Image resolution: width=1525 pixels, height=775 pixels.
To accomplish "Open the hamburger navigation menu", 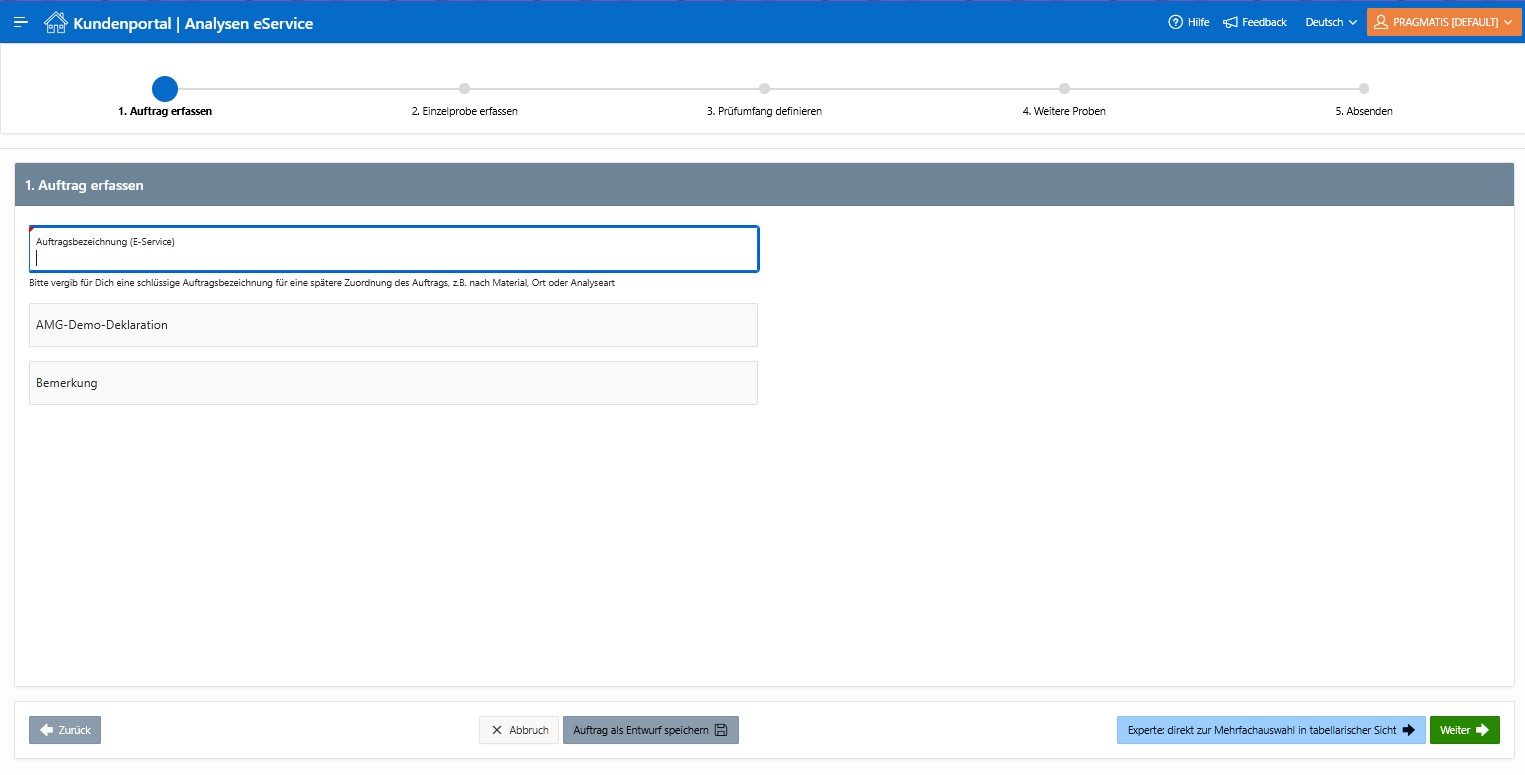I will coord(21,22).
